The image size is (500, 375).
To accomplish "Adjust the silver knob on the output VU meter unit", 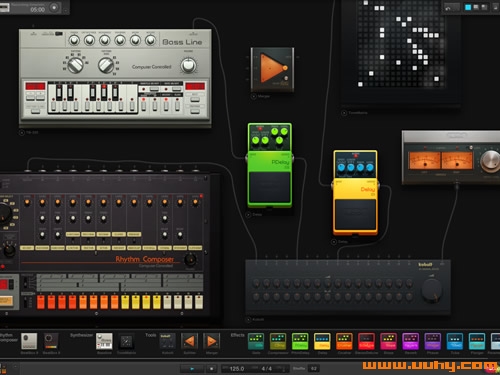I will pyautogui.click(x=490, y=161).
